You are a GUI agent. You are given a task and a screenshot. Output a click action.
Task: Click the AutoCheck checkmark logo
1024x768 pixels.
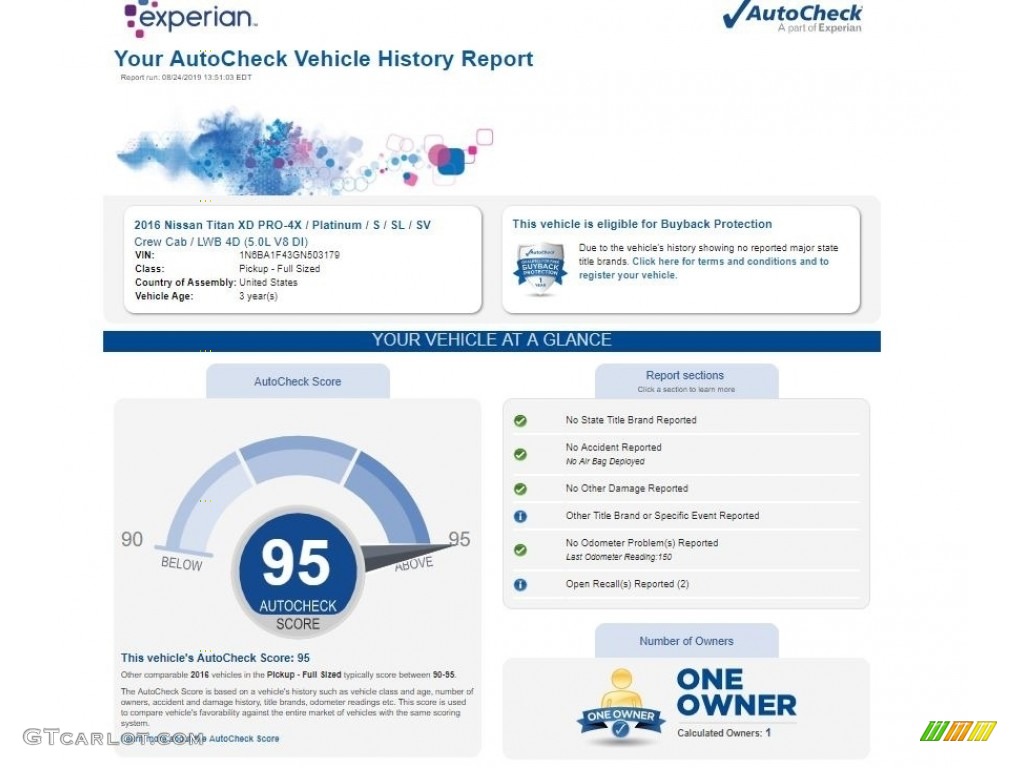click(x=791, y=17)
